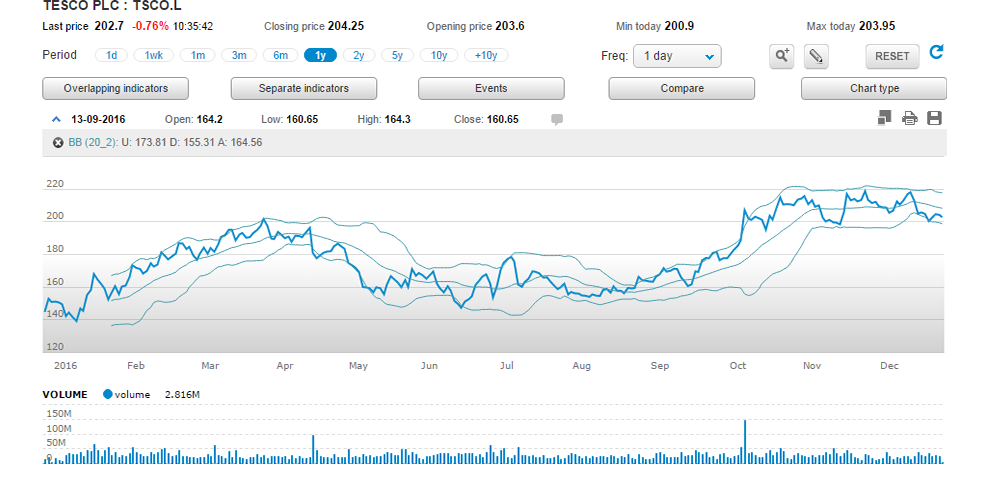Click the Min today 200.9 value
Screen dimensions: 988x500
679,26
